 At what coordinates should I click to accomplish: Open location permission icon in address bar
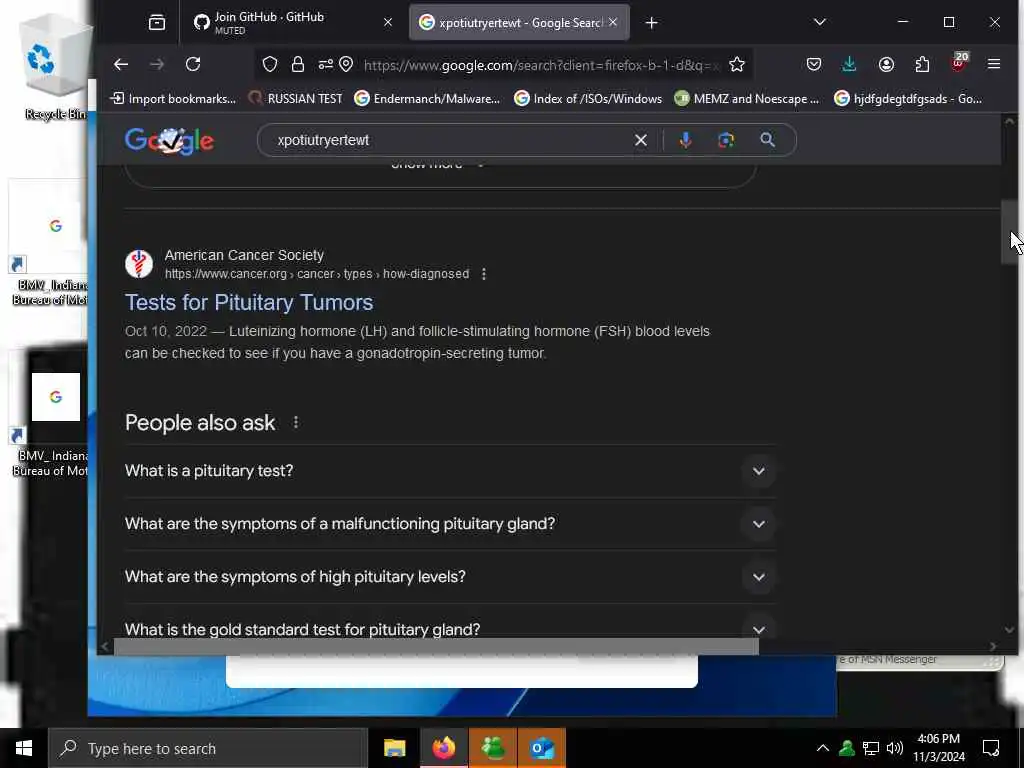click(x=346, y=64)
